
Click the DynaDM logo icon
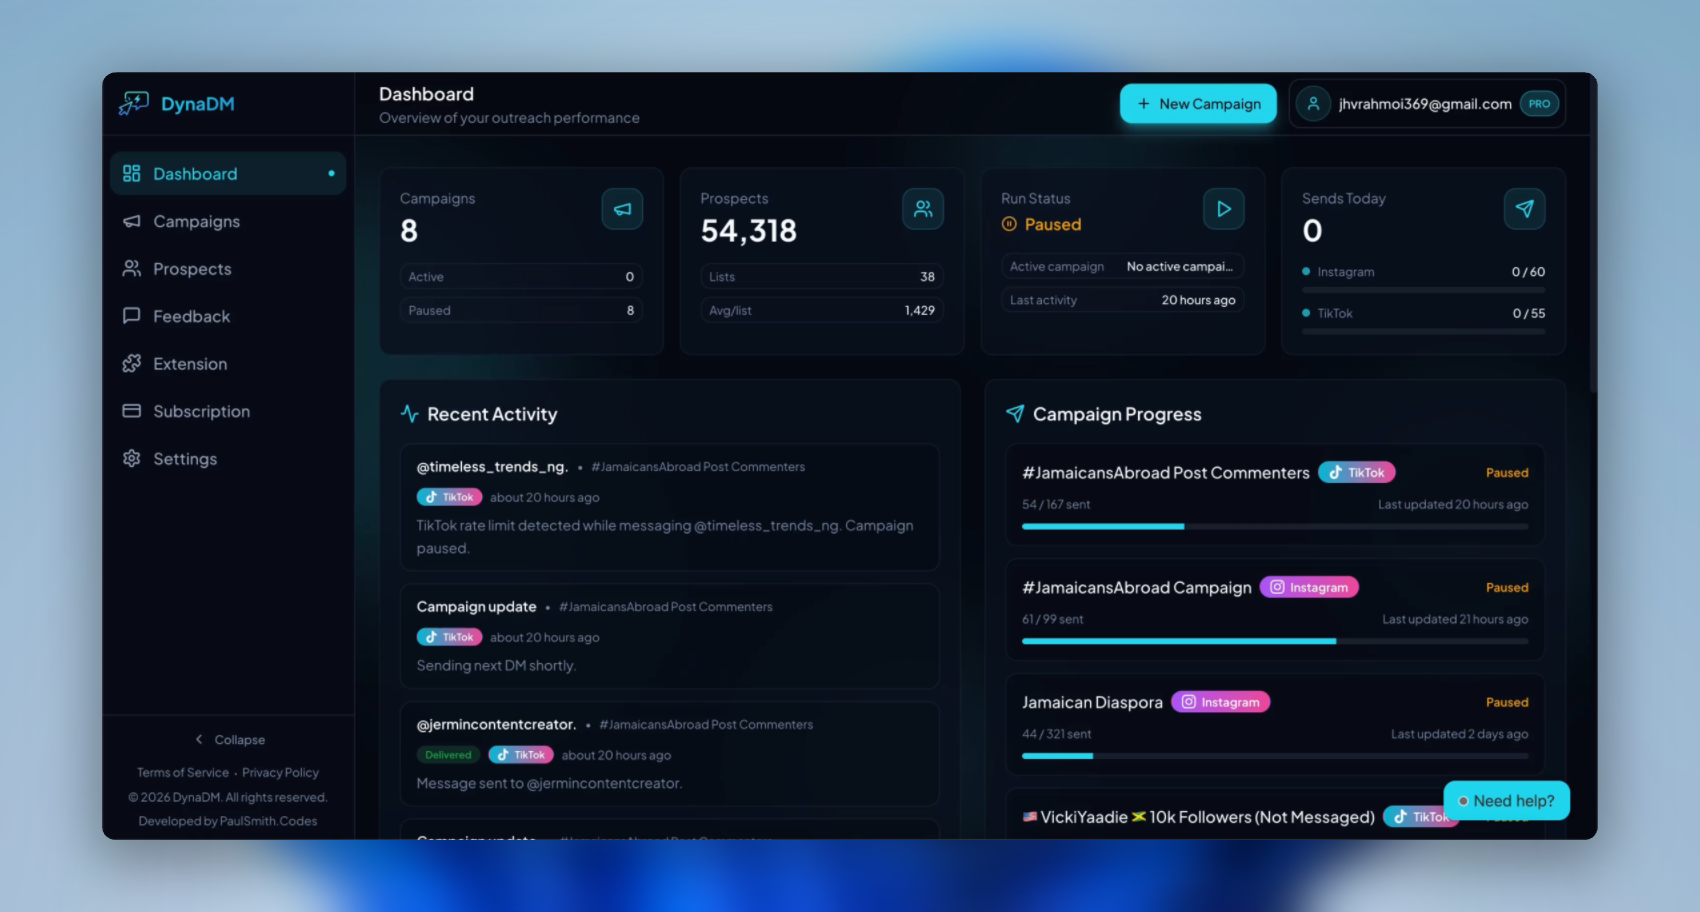tap(132, 103)
